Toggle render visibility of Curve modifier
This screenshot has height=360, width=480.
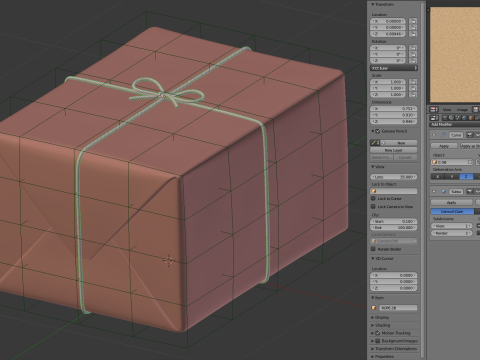(470, 135)
